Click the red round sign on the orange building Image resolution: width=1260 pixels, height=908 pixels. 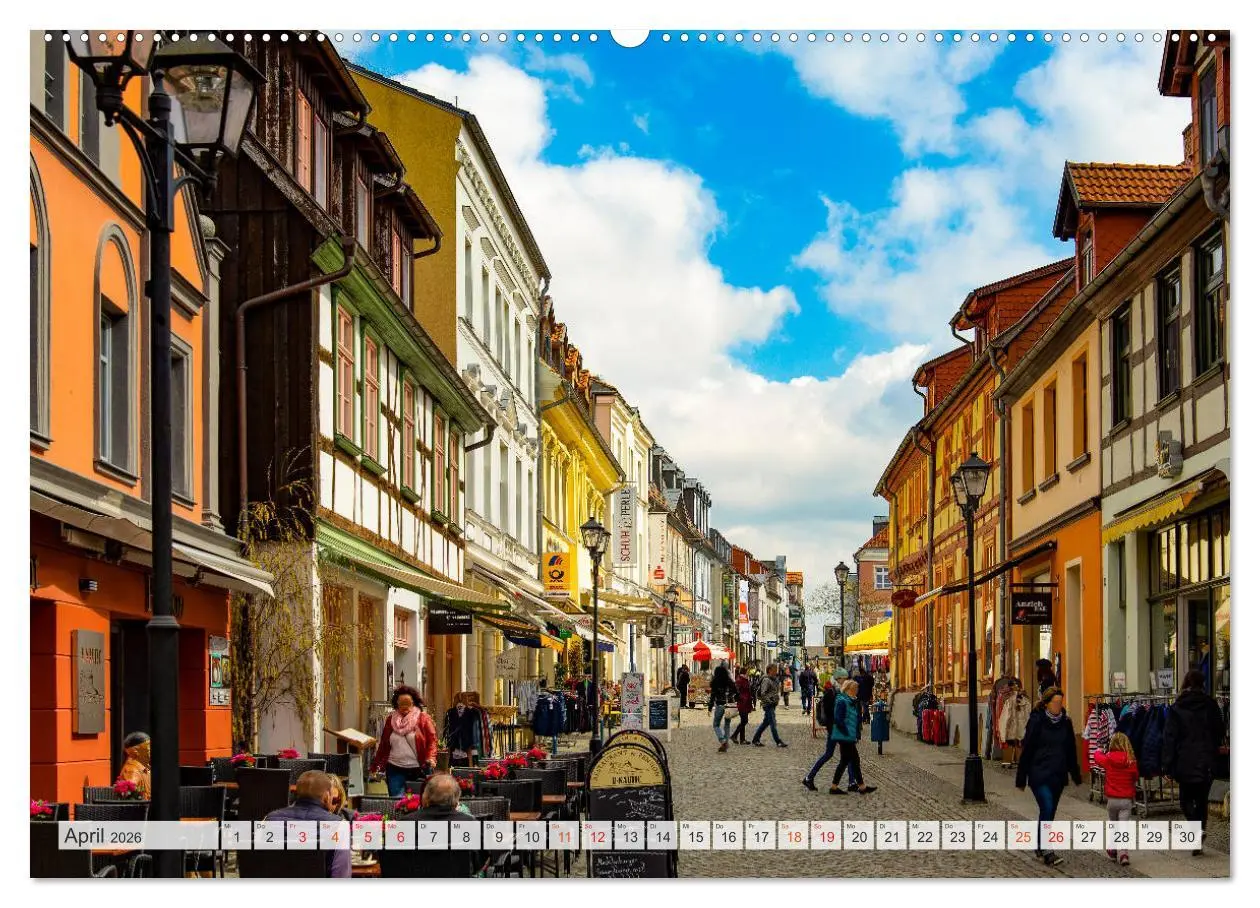tap(905, 598)
